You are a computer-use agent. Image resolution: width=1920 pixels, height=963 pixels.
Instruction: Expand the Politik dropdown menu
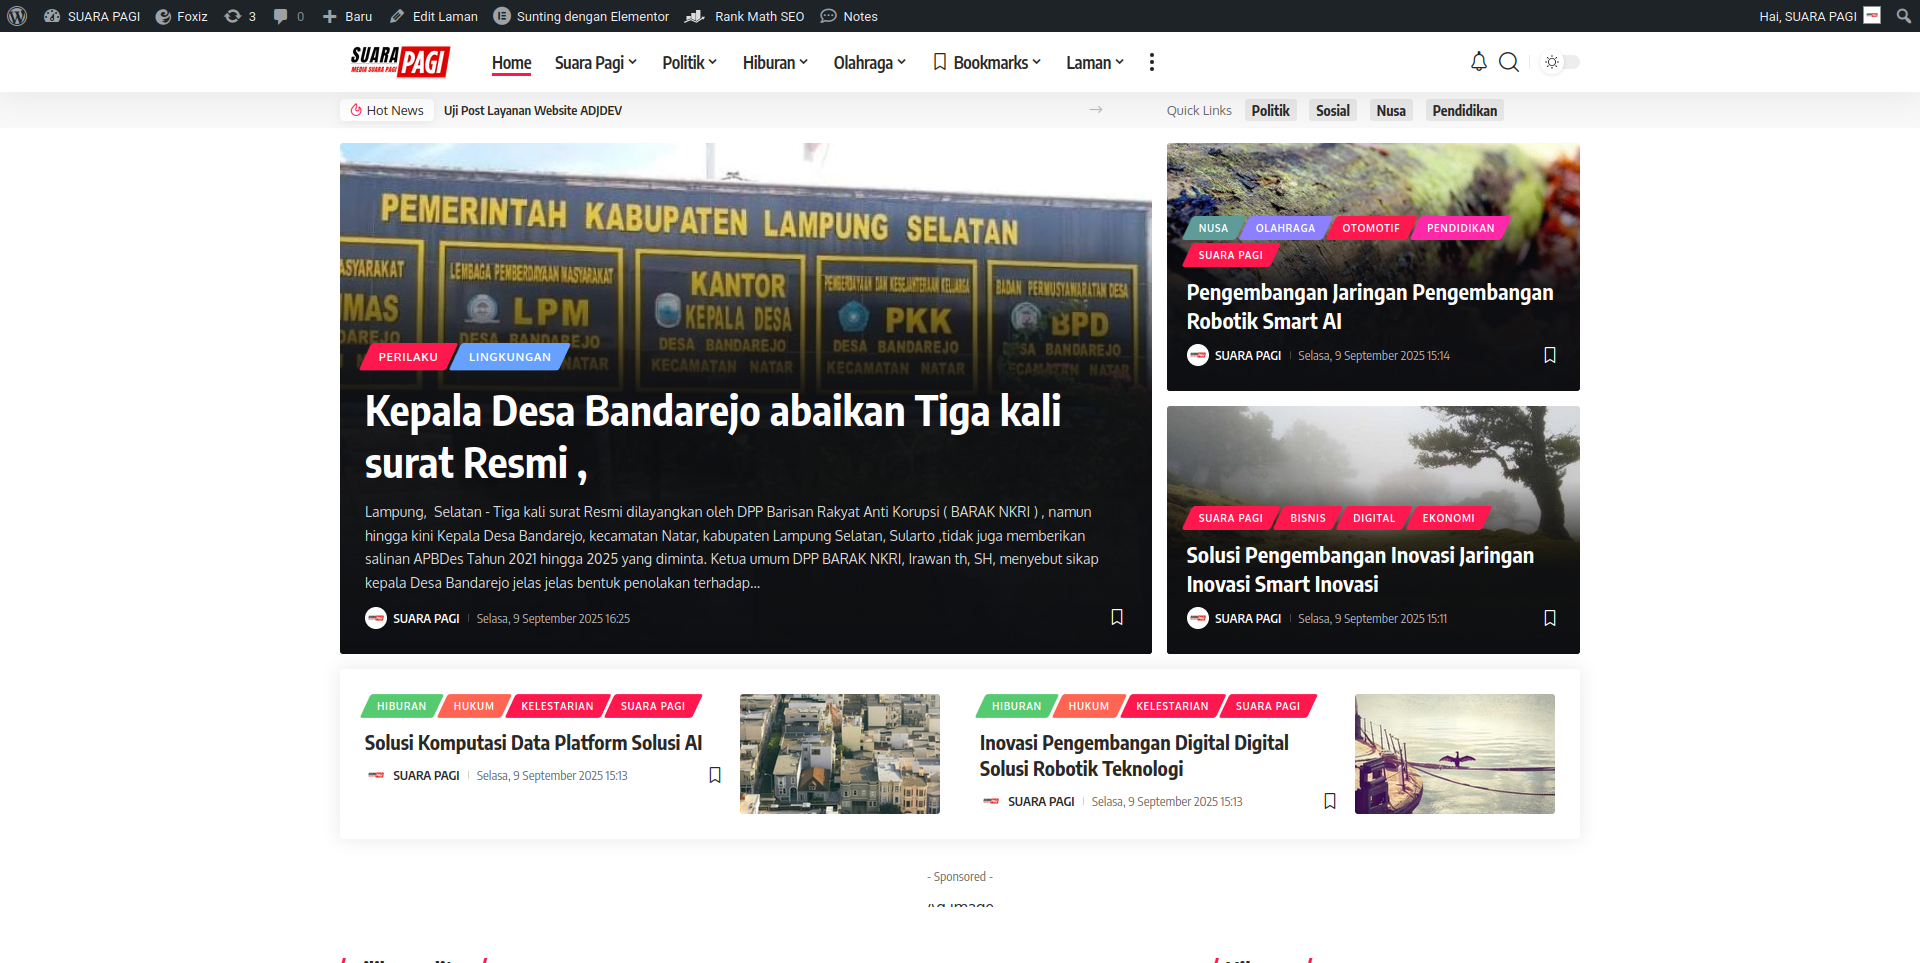pos(689,62)
